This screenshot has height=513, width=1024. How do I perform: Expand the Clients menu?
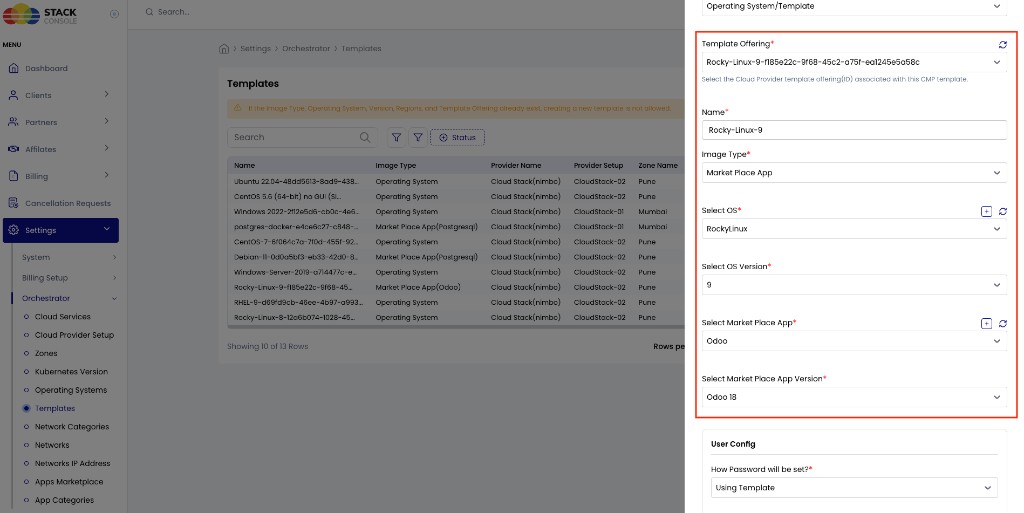tap(61, 95)
